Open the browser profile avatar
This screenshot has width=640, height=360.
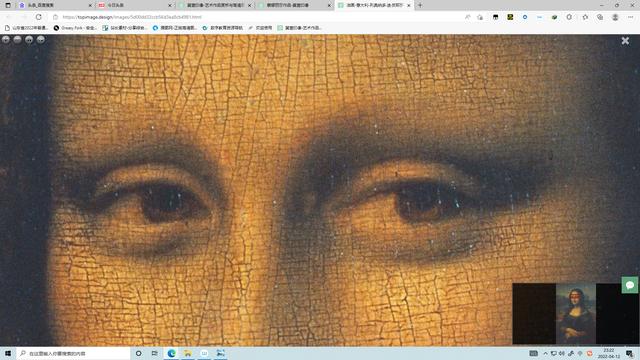tap(615, 17)
